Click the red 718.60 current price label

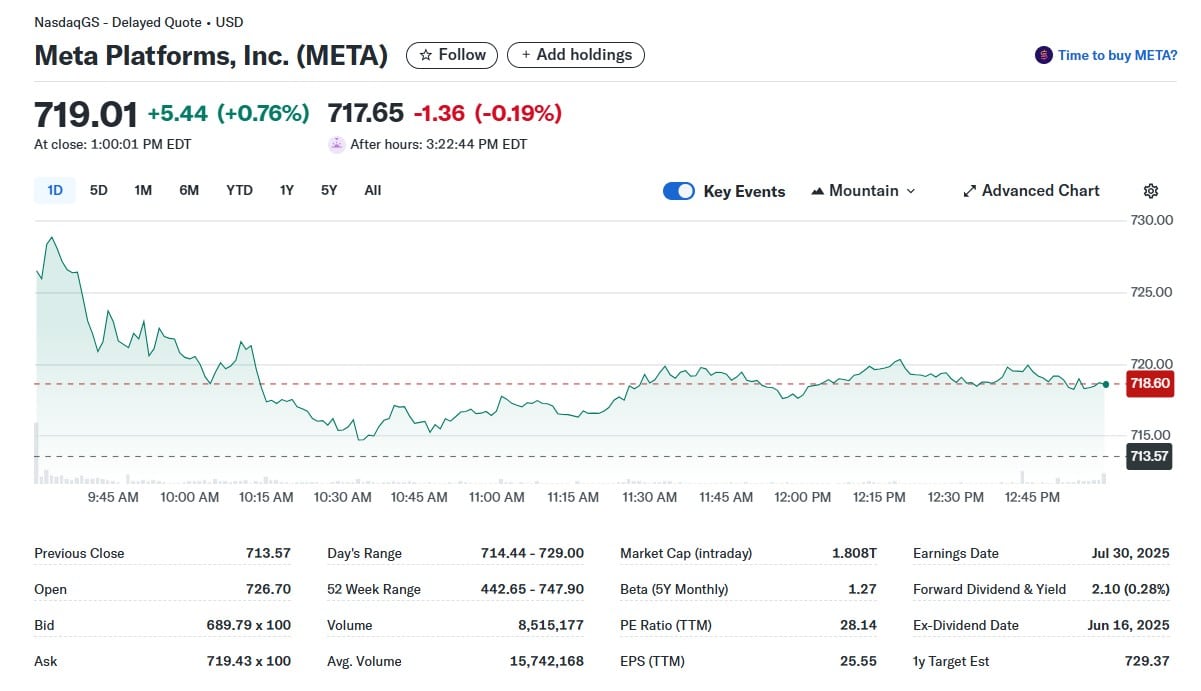click(x=1149, y=384)
